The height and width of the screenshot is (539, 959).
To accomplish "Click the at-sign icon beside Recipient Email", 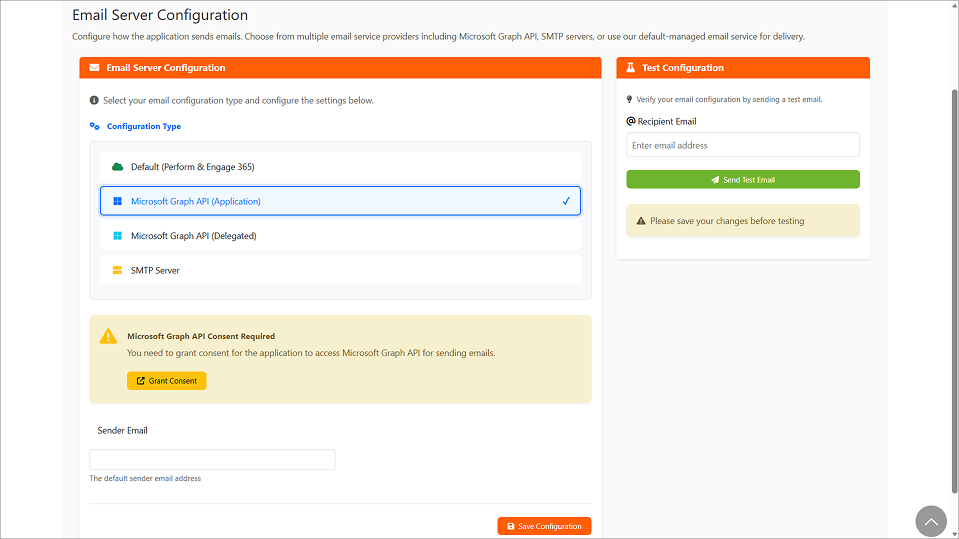I will coord(631,121).
